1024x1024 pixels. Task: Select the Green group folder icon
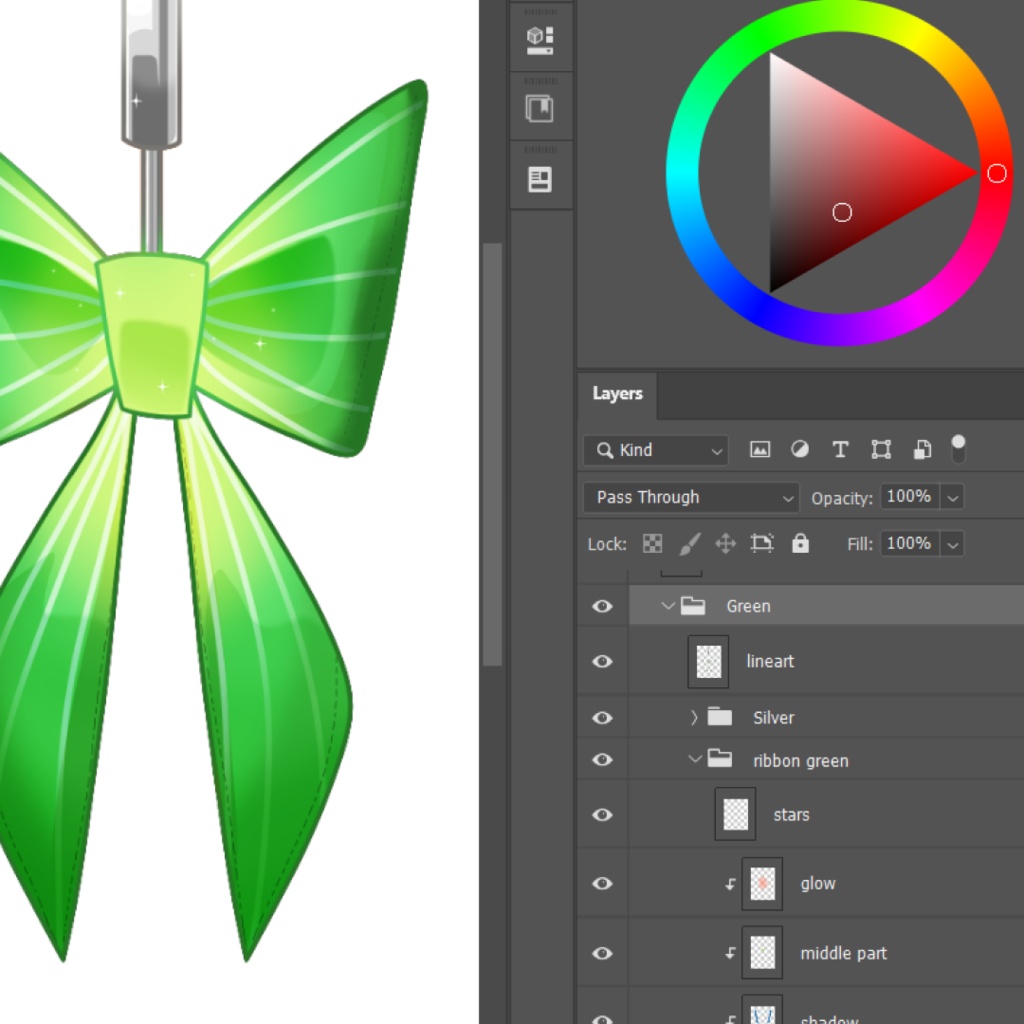pyautogui.click(x=692, y=606)
